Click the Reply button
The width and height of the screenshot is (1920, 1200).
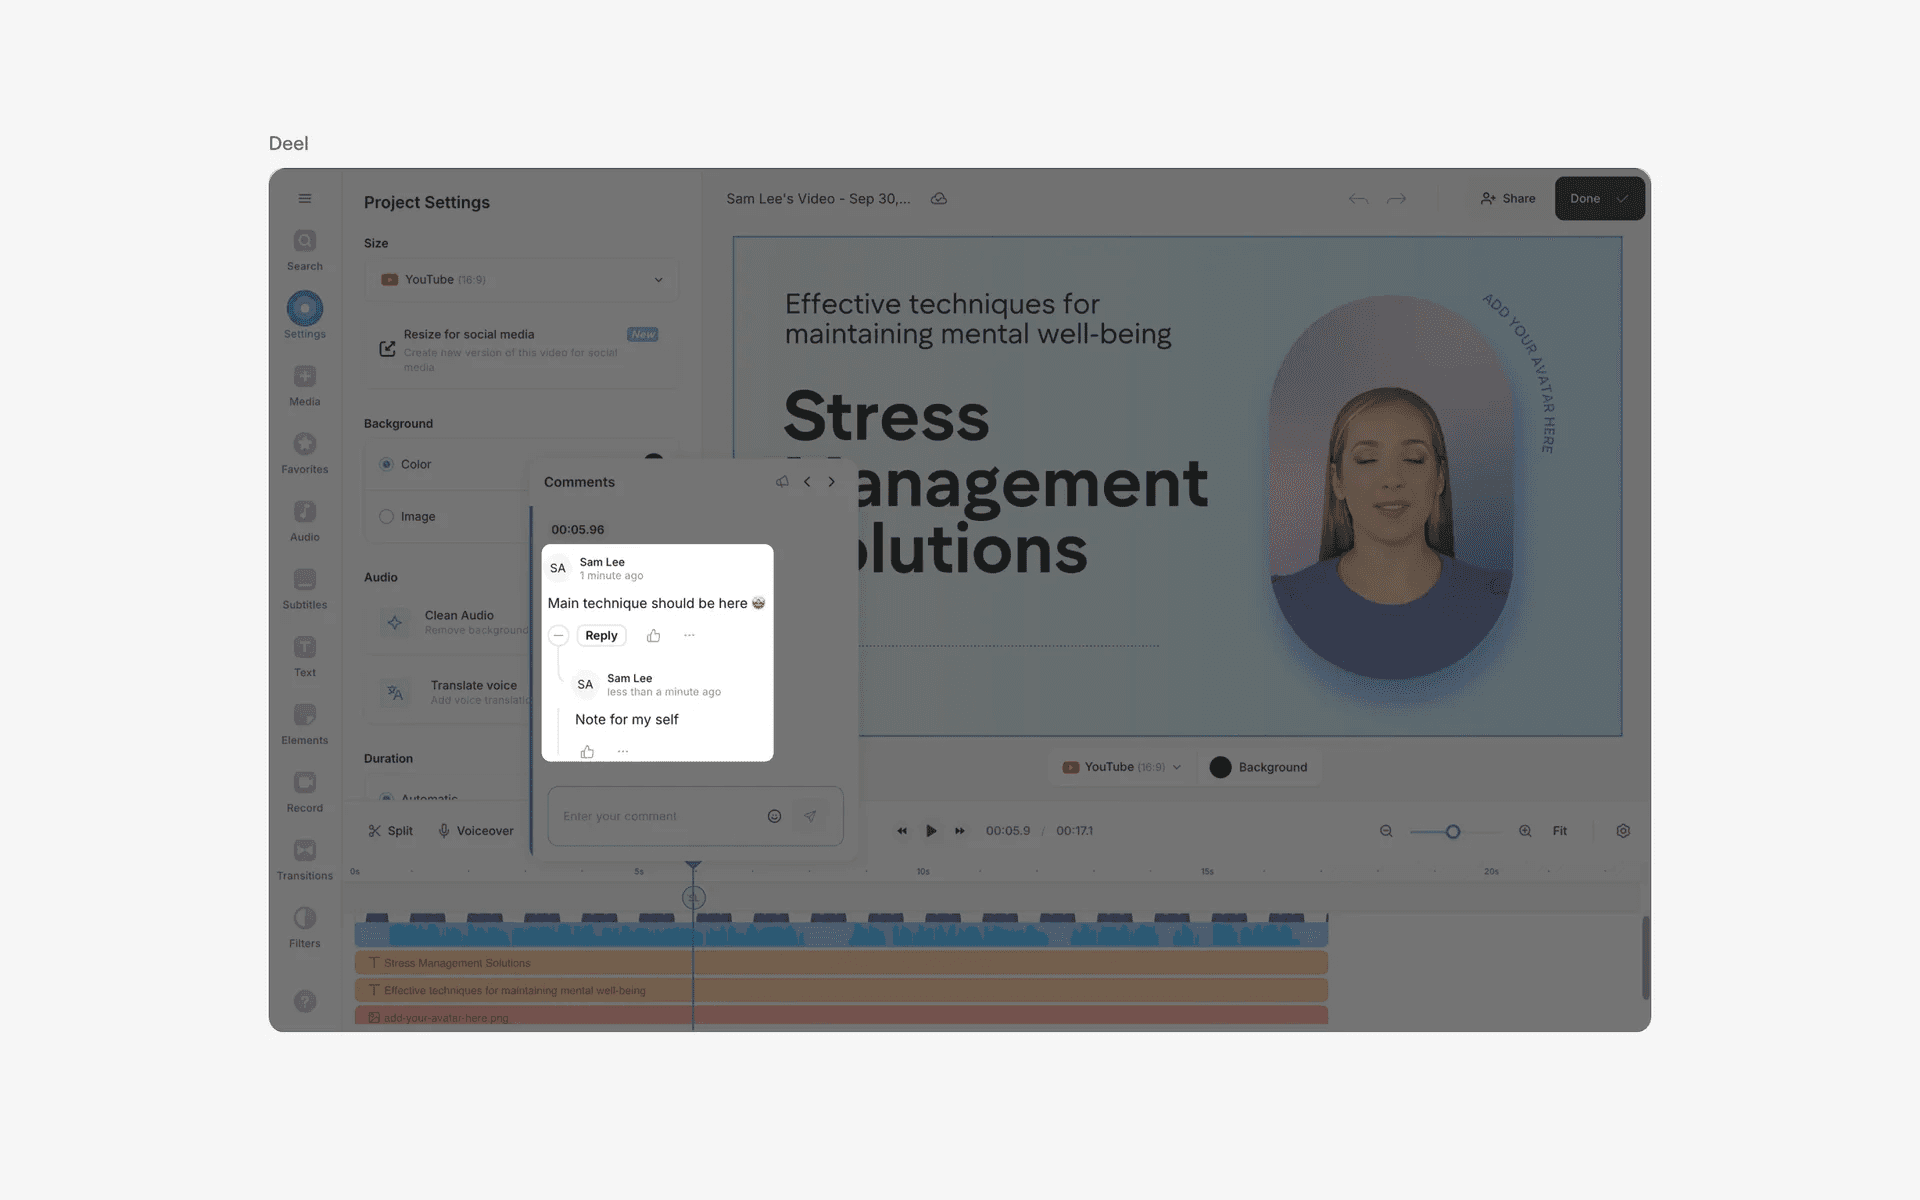coord(601,636)
